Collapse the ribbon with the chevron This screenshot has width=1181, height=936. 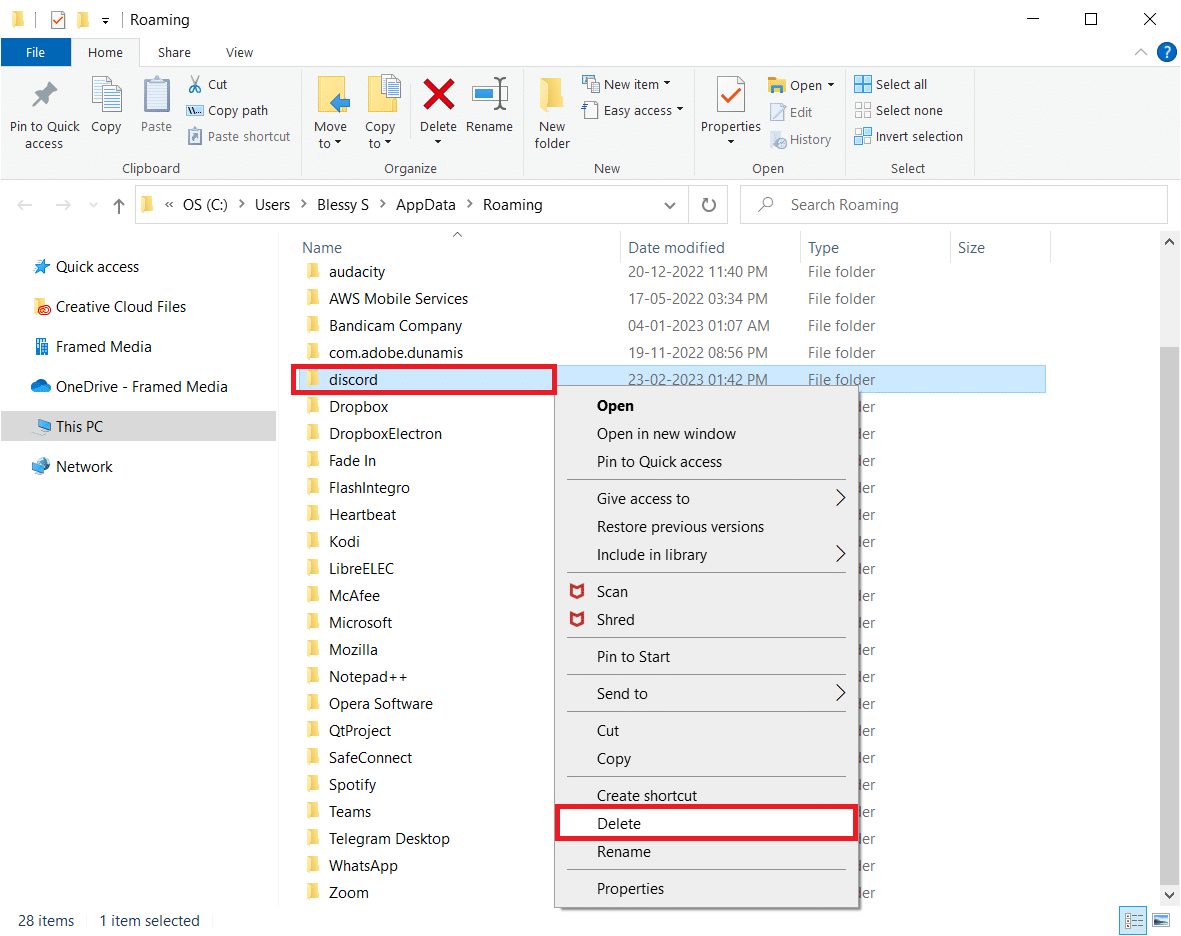1140,52
